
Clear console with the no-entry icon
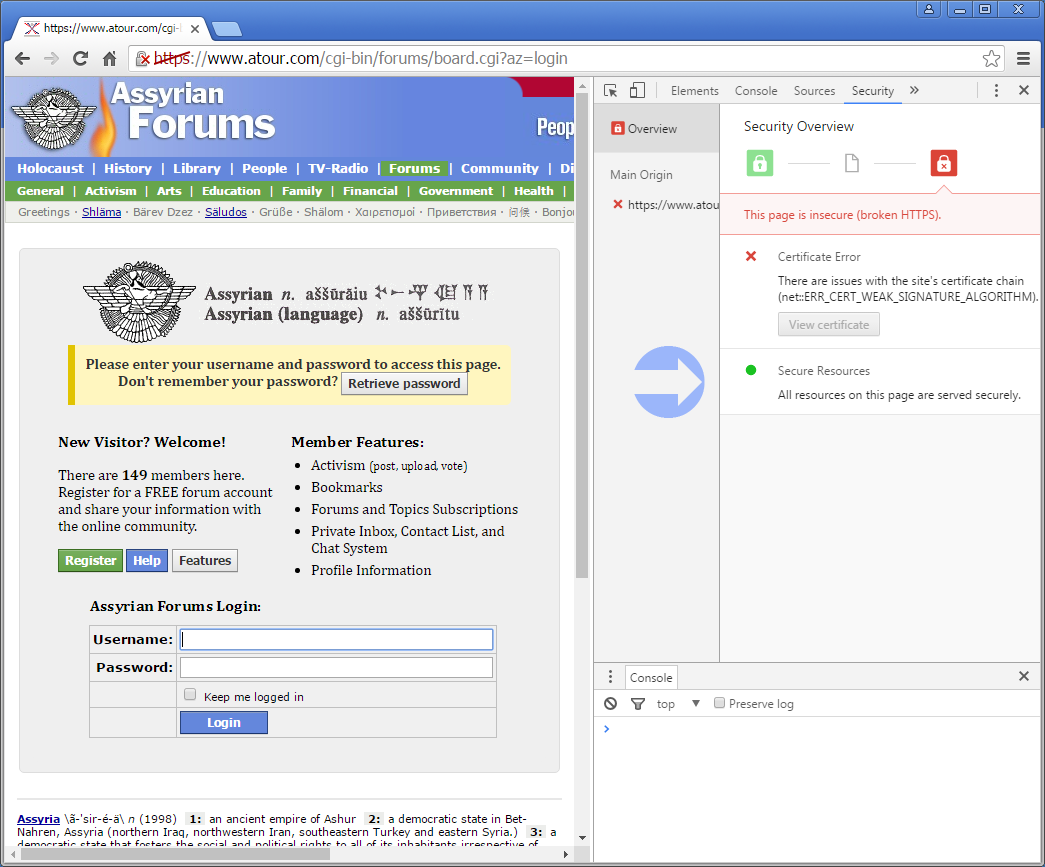610,704
